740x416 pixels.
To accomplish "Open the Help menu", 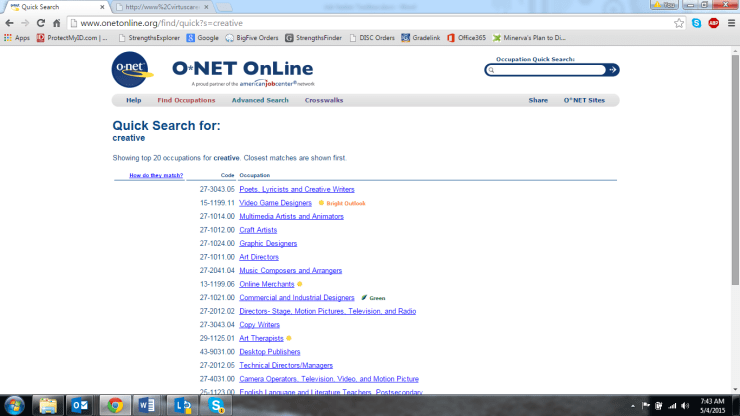I will (x=134, y=100).
